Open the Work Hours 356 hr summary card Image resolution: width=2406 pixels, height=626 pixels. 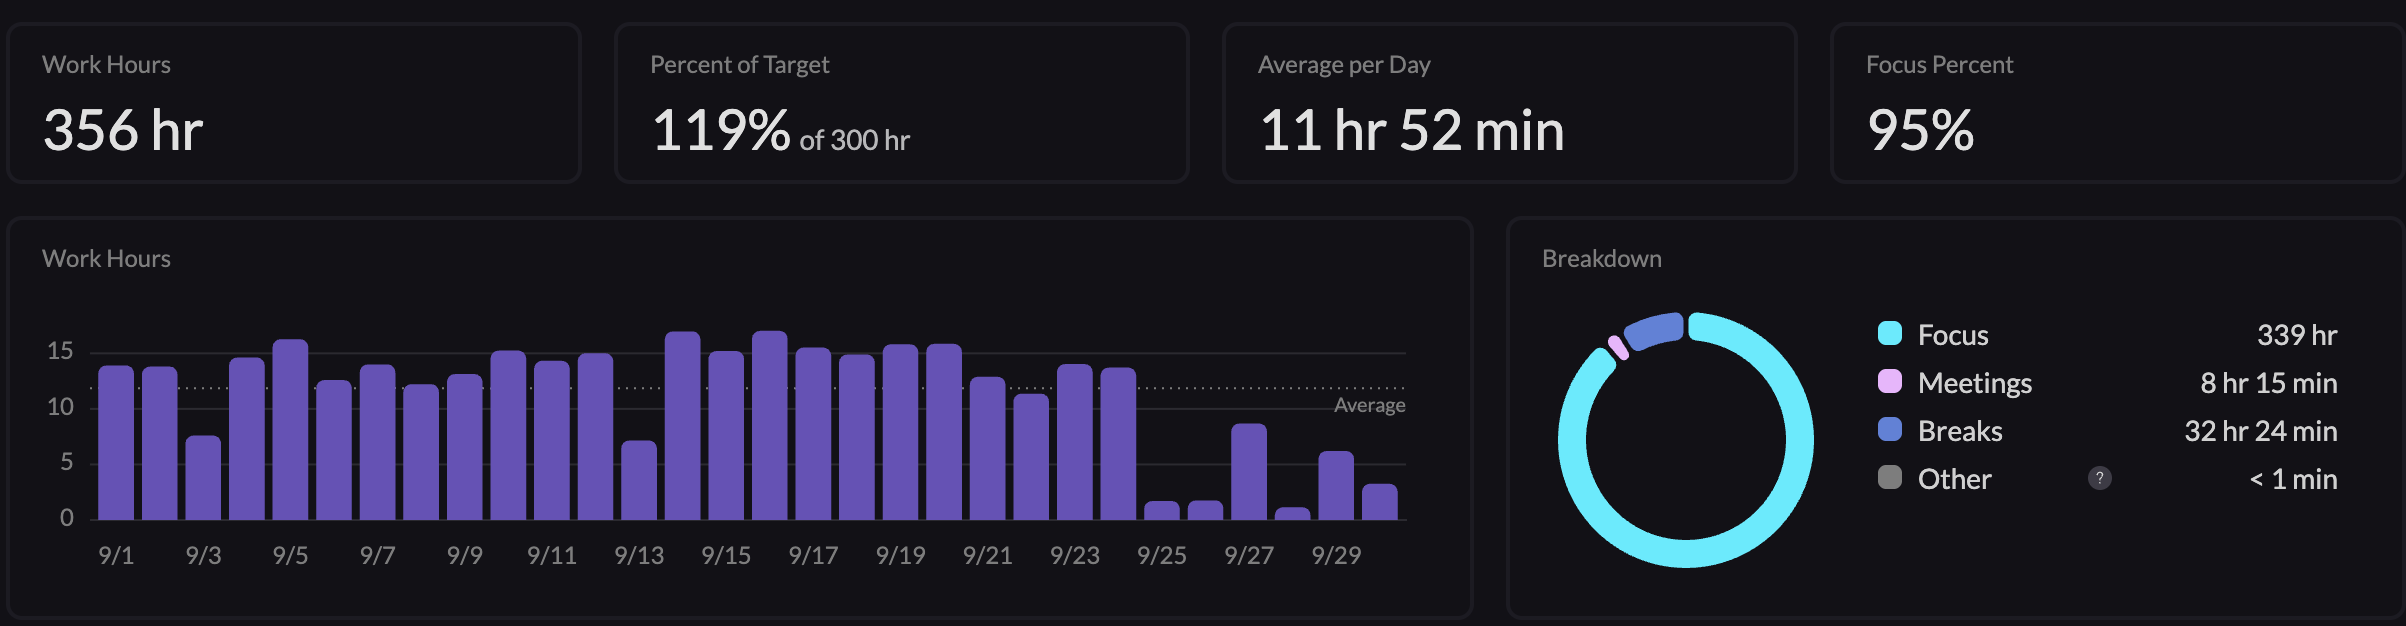(x=294, y=103)
